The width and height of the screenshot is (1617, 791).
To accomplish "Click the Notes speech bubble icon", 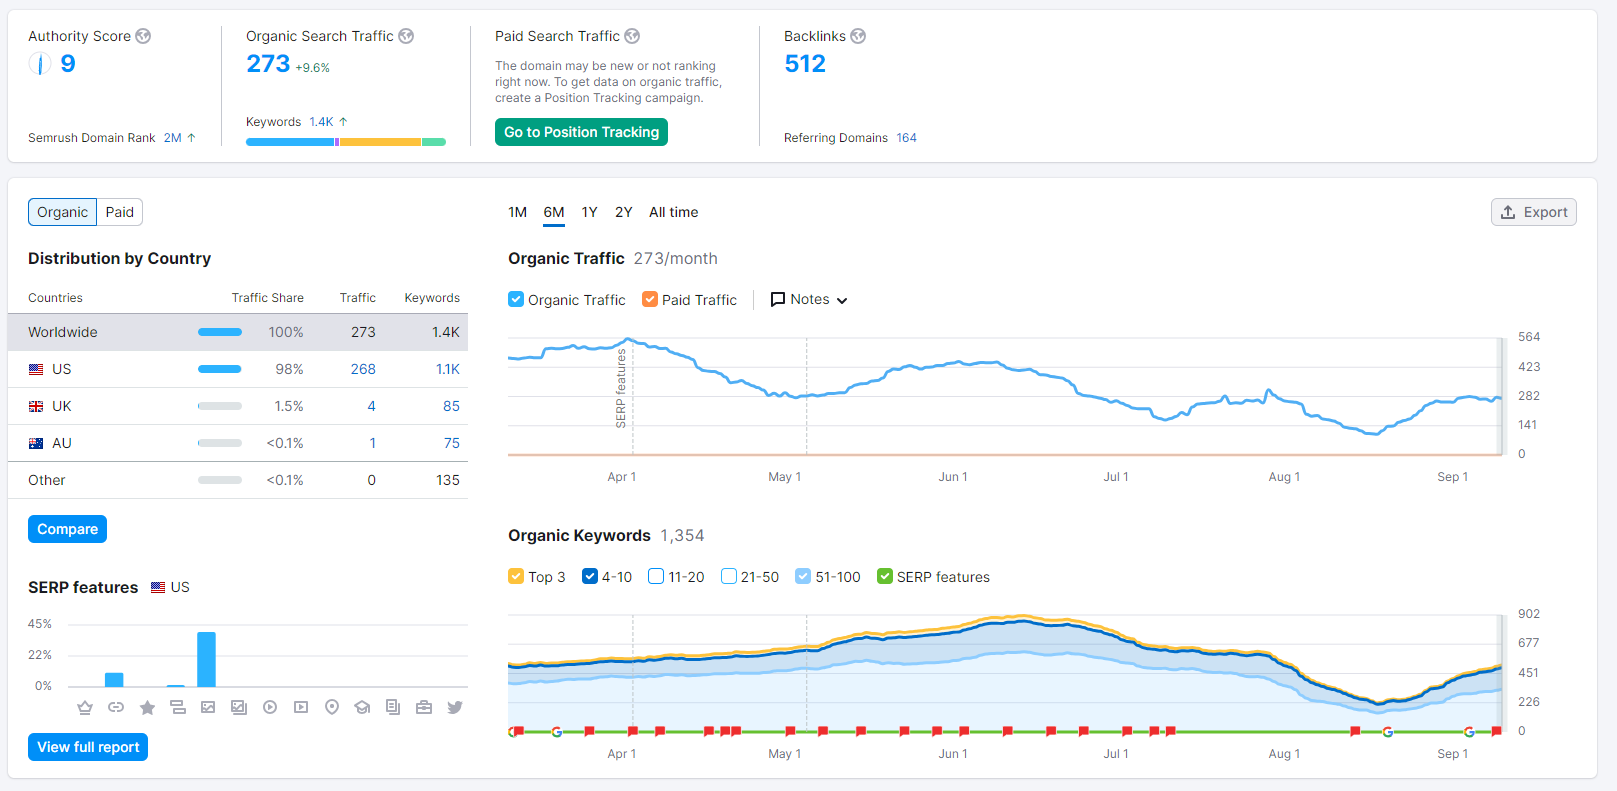I will (x=778, y=299).
